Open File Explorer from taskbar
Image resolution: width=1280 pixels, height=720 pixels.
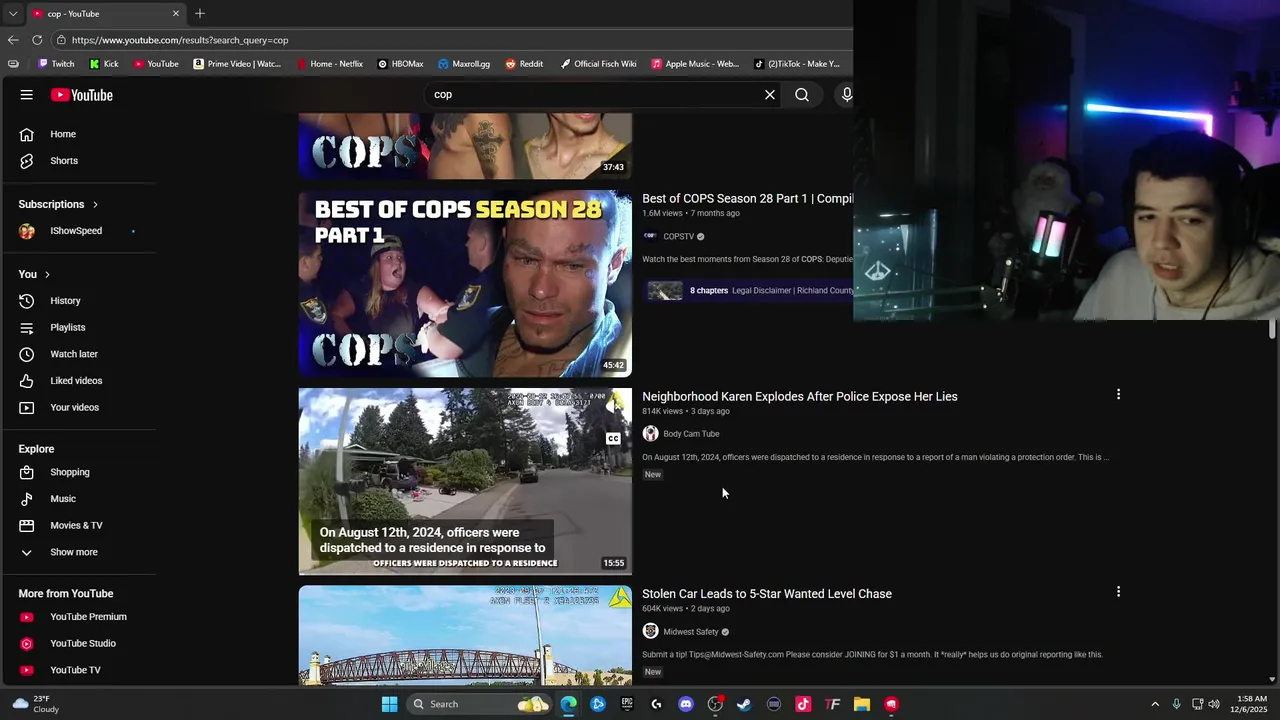click(862, 704)
